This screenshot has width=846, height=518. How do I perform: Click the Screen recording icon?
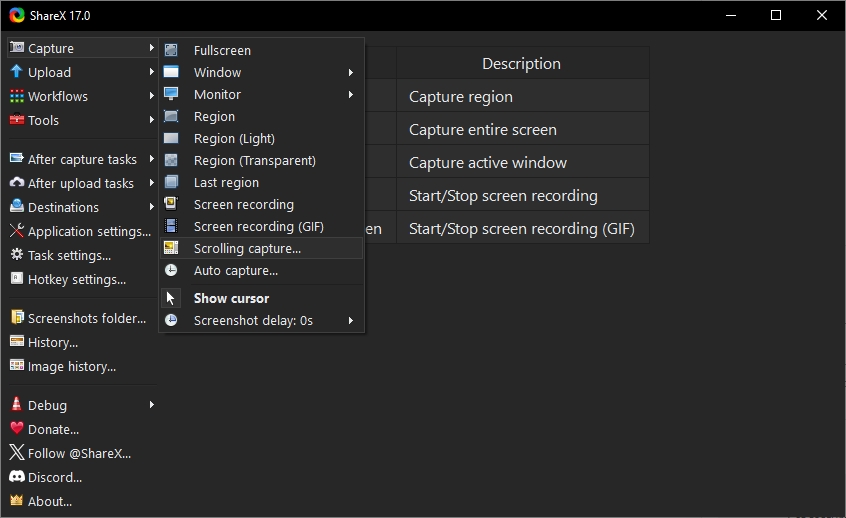point(171,204)
